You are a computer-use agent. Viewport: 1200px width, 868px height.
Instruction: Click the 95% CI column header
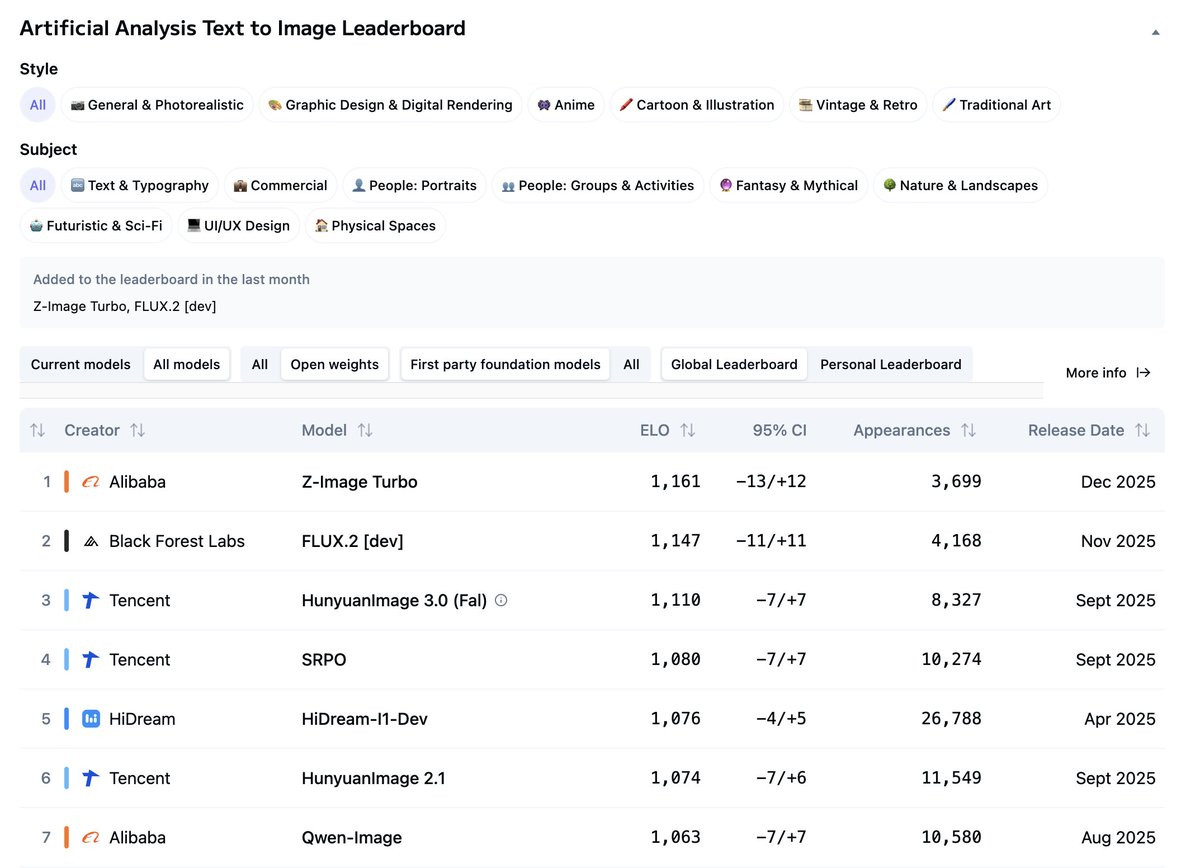780,430
